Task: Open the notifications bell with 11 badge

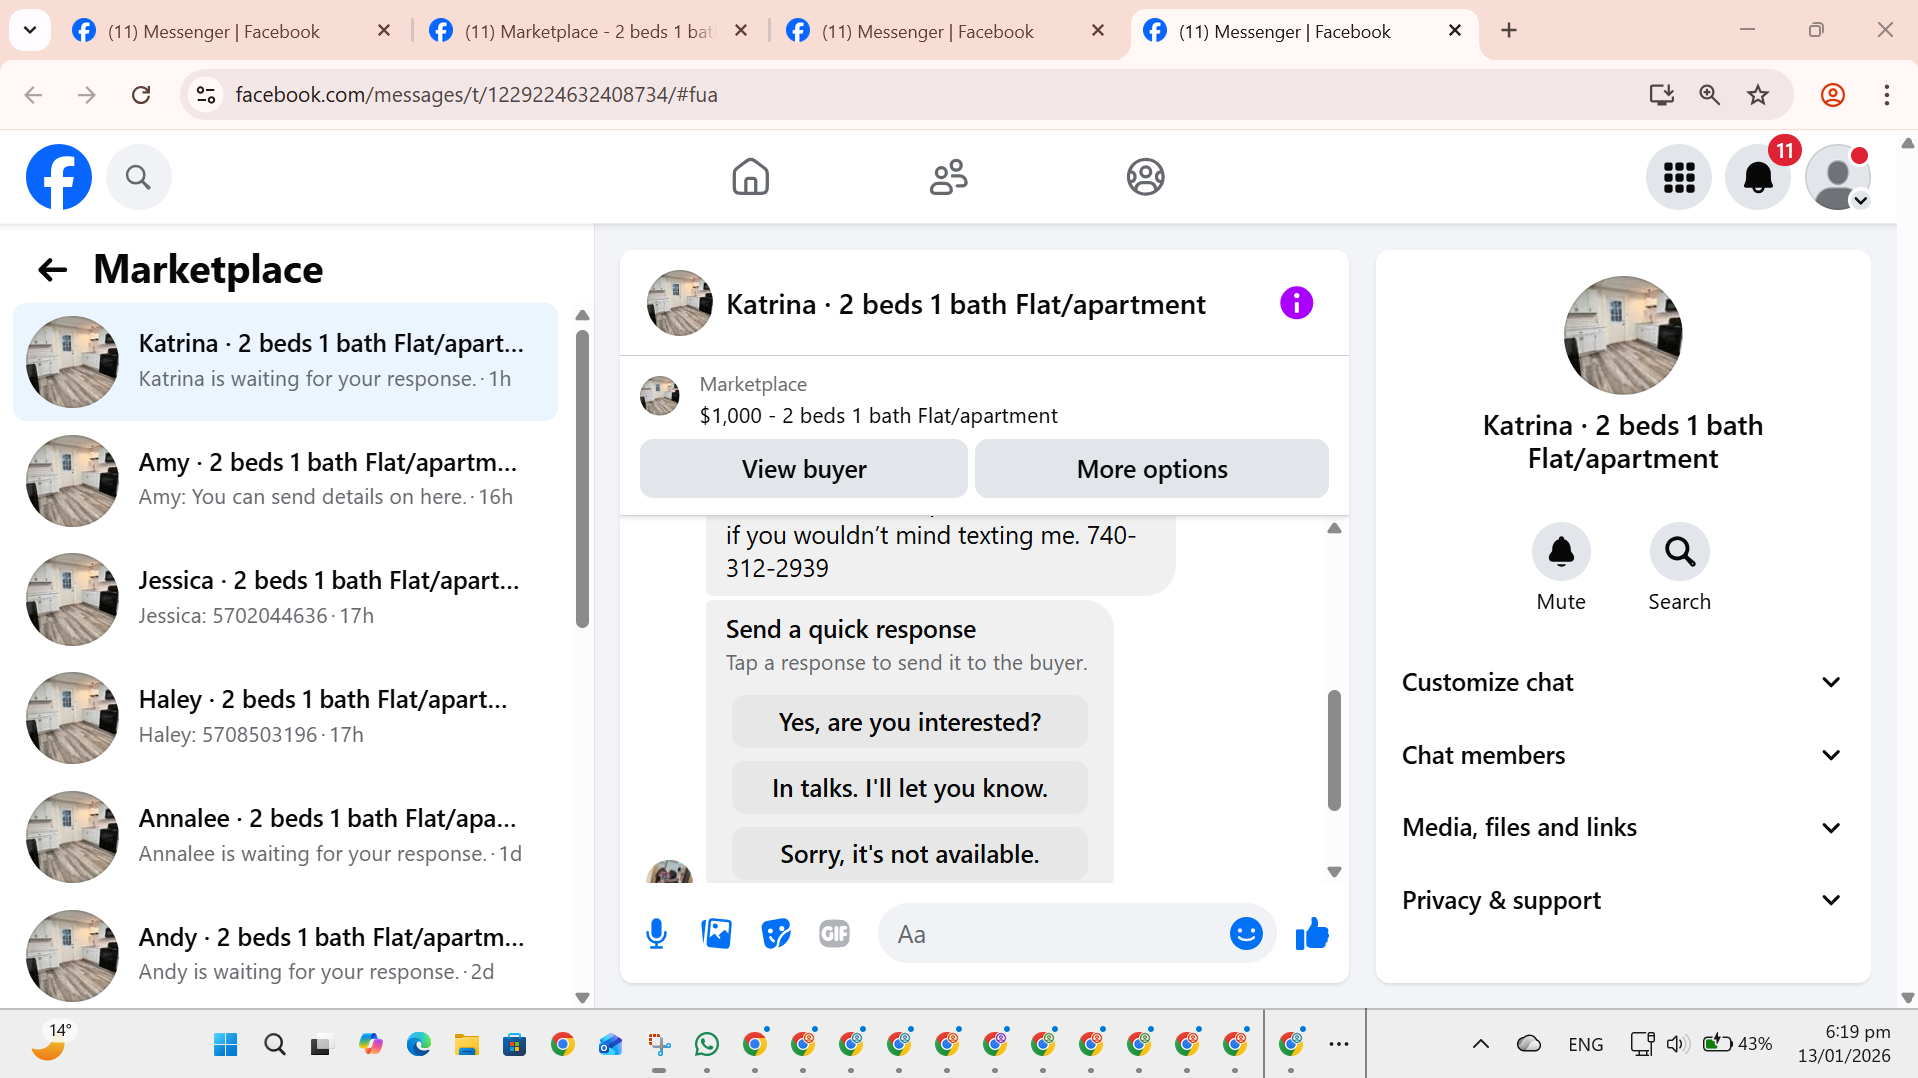Action: click(x=1758, y=177)
